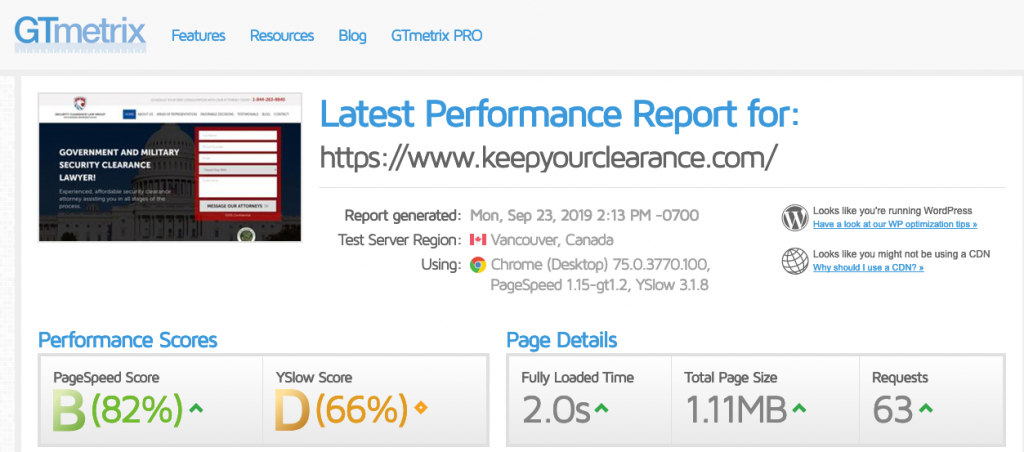Click green arrow beside Requests count
1024x452 pixels.
tap(925, 409)
